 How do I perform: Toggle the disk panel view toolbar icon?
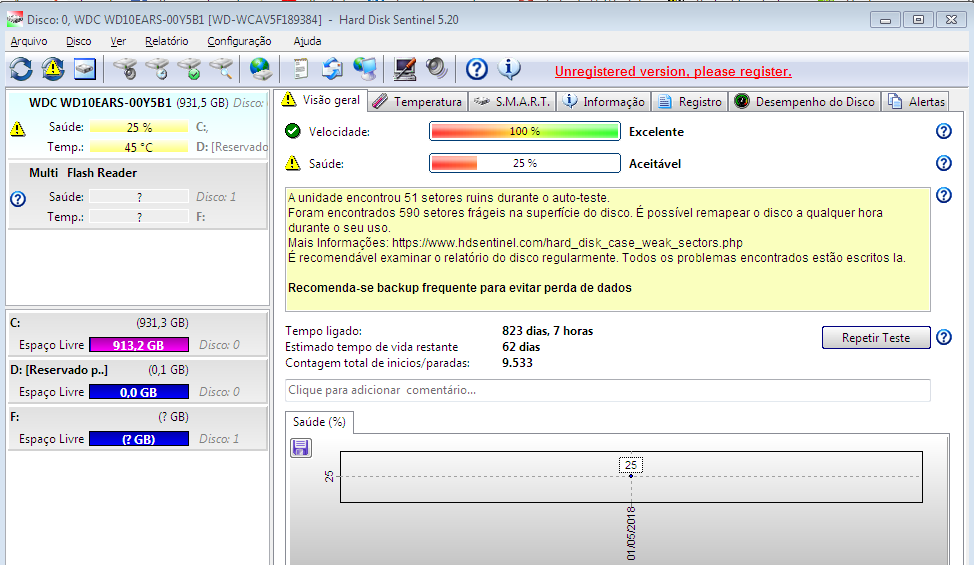(85, 69)
